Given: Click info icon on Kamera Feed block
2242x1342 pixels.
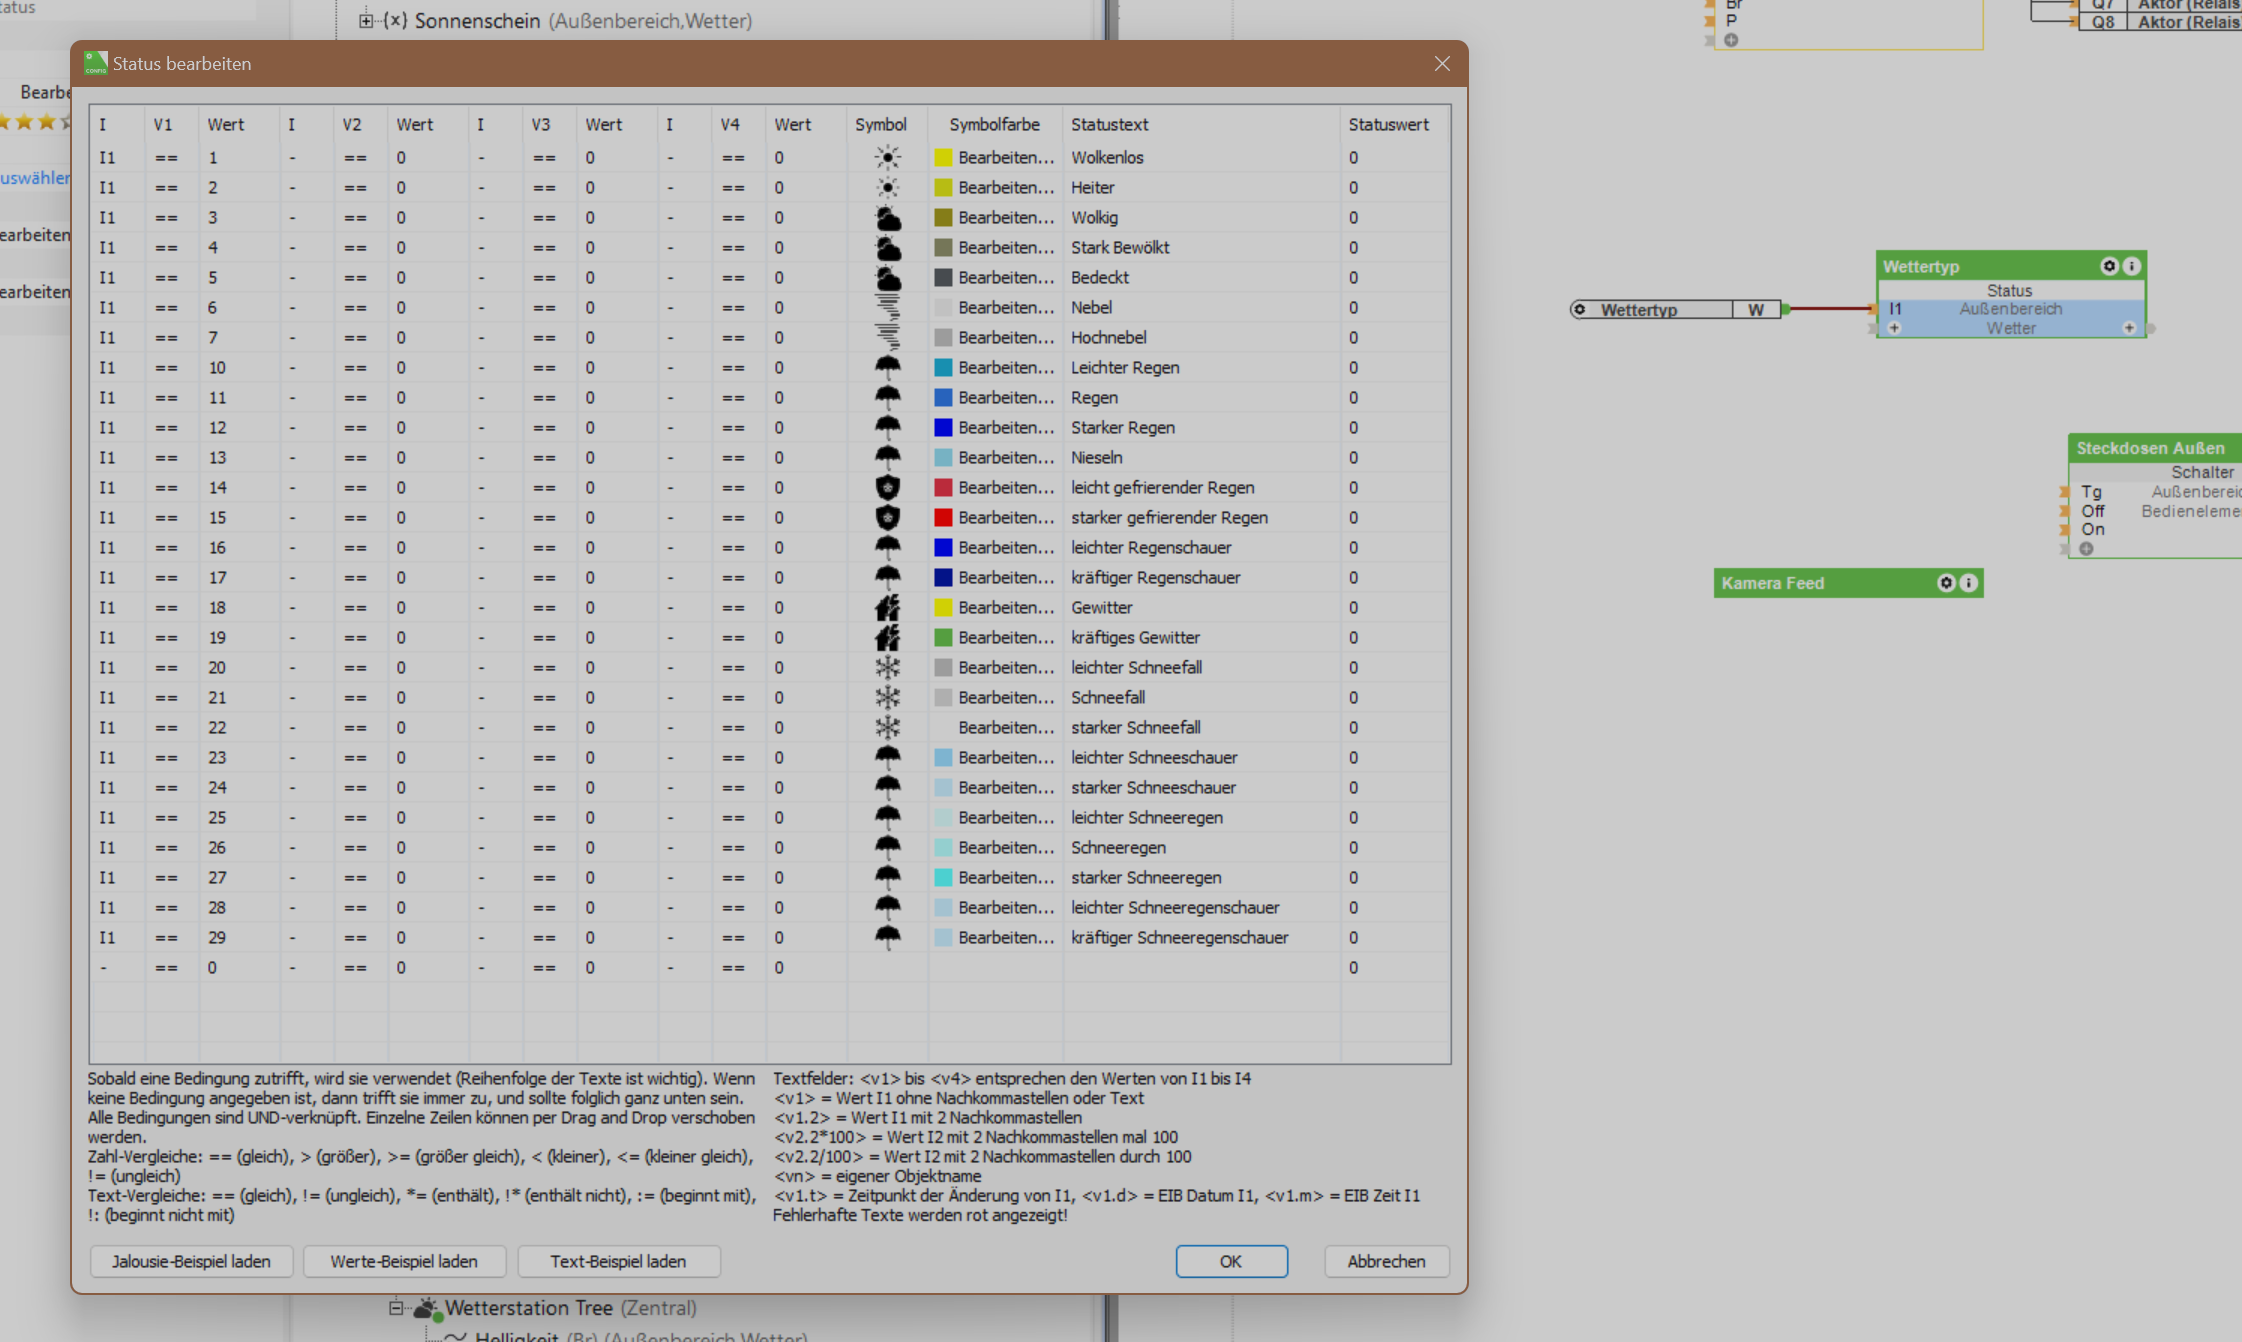Looking at the screenshot, I should [1968, 583].
